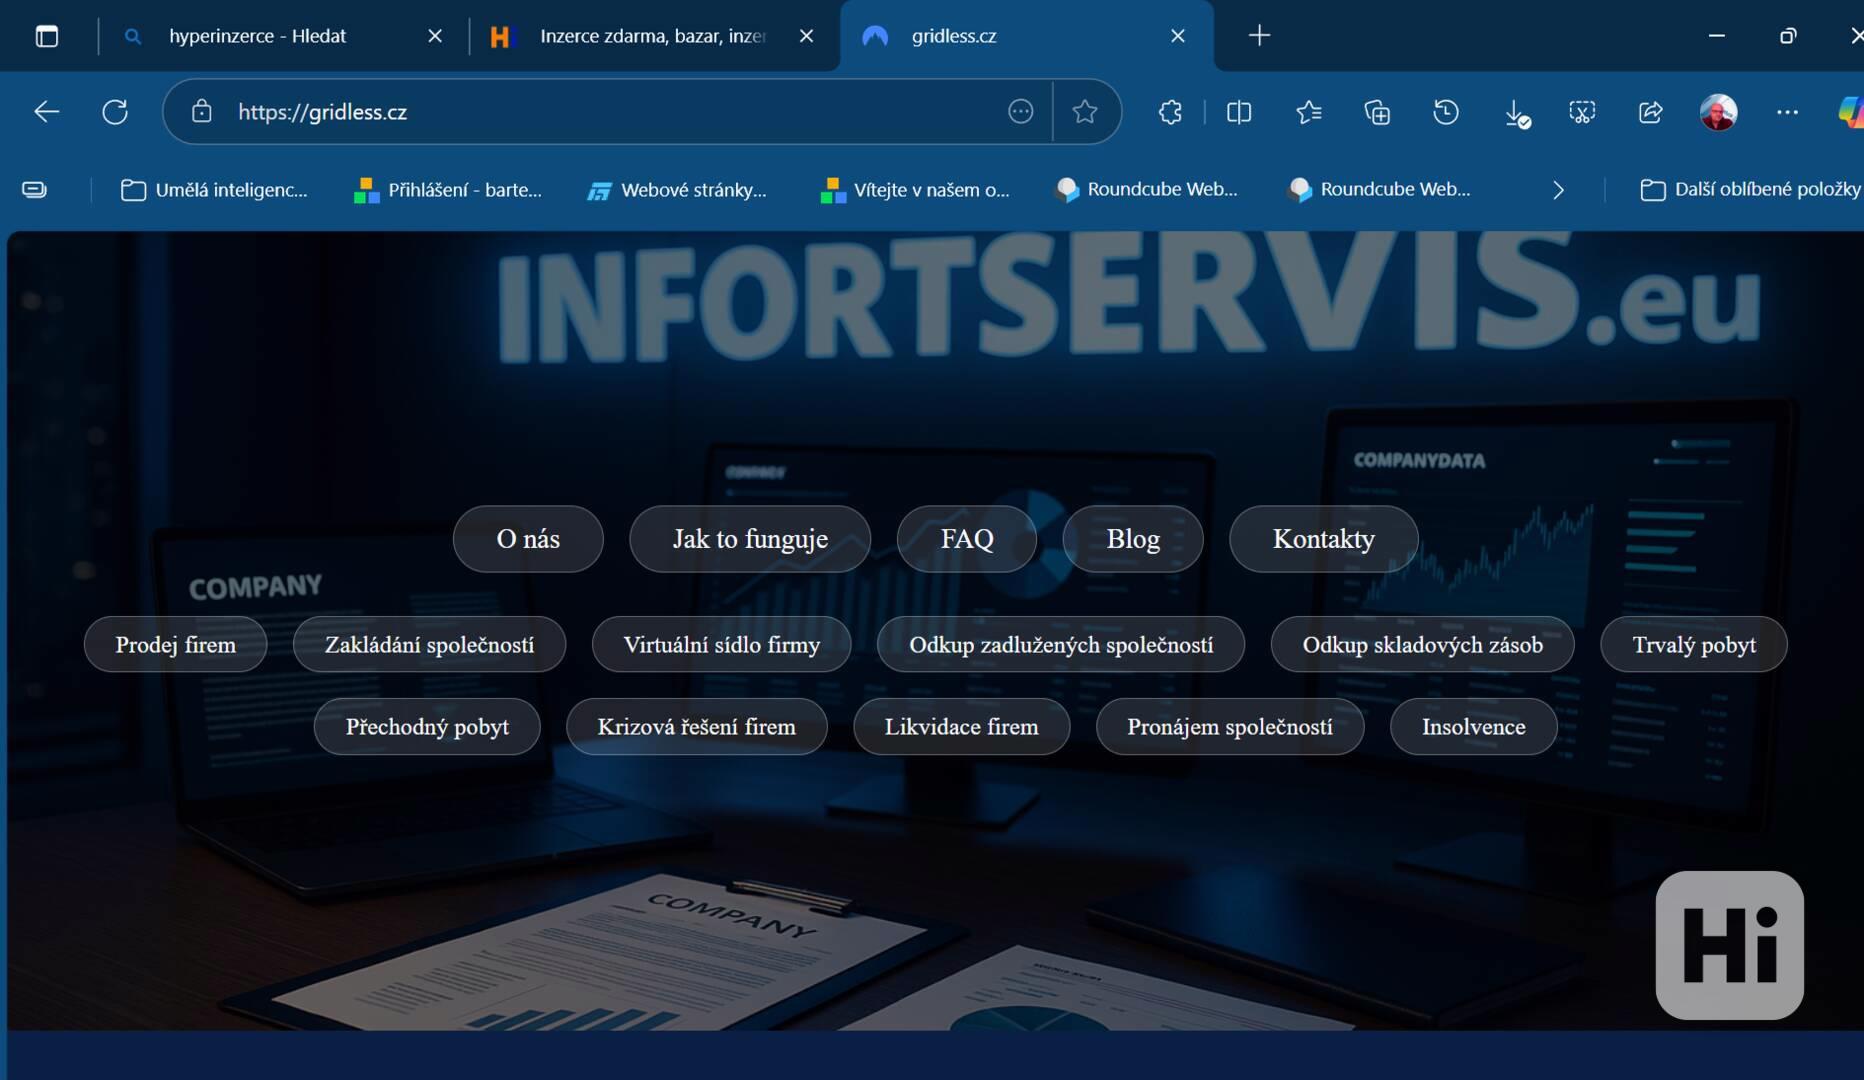Open a new tab with plus button

coord(1259,36)
